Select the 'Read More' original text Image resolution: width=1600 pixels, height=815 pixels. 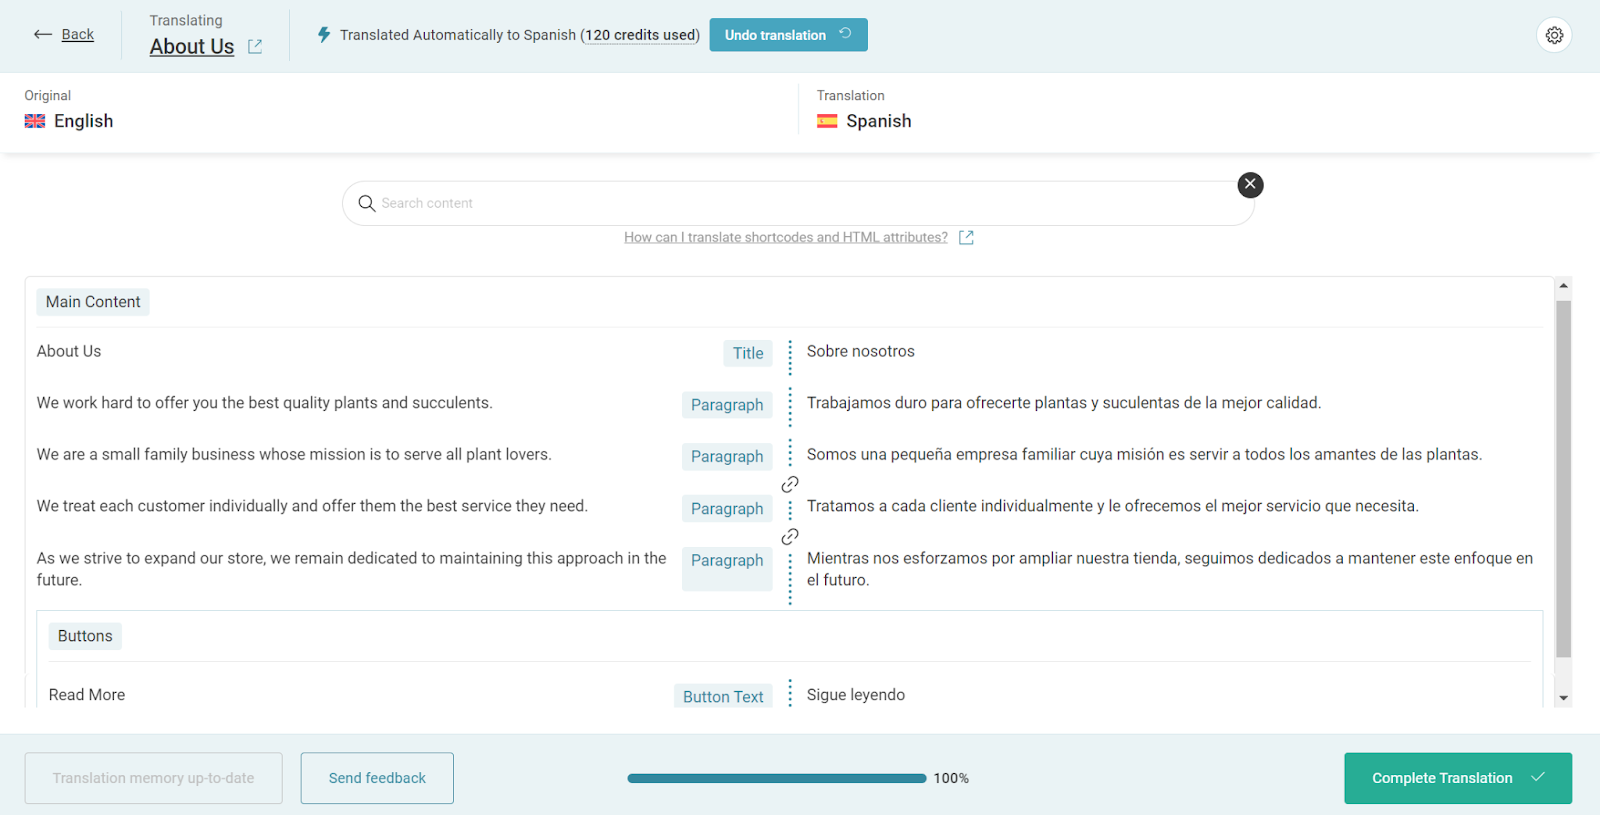(87, 695)
